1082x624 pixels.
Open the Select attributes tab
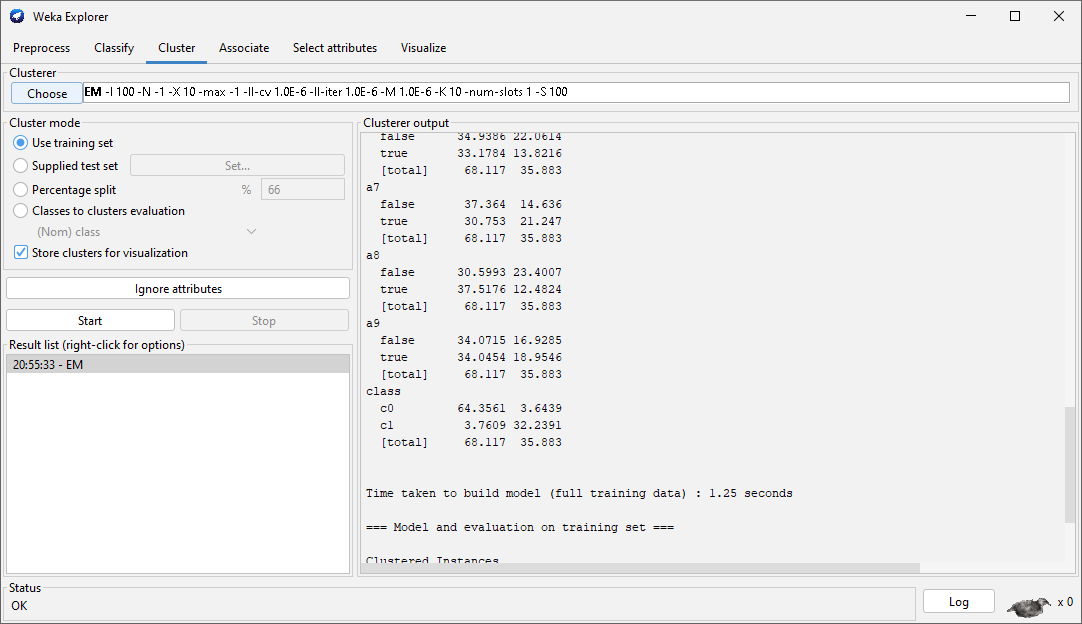(x=335, y=48)
